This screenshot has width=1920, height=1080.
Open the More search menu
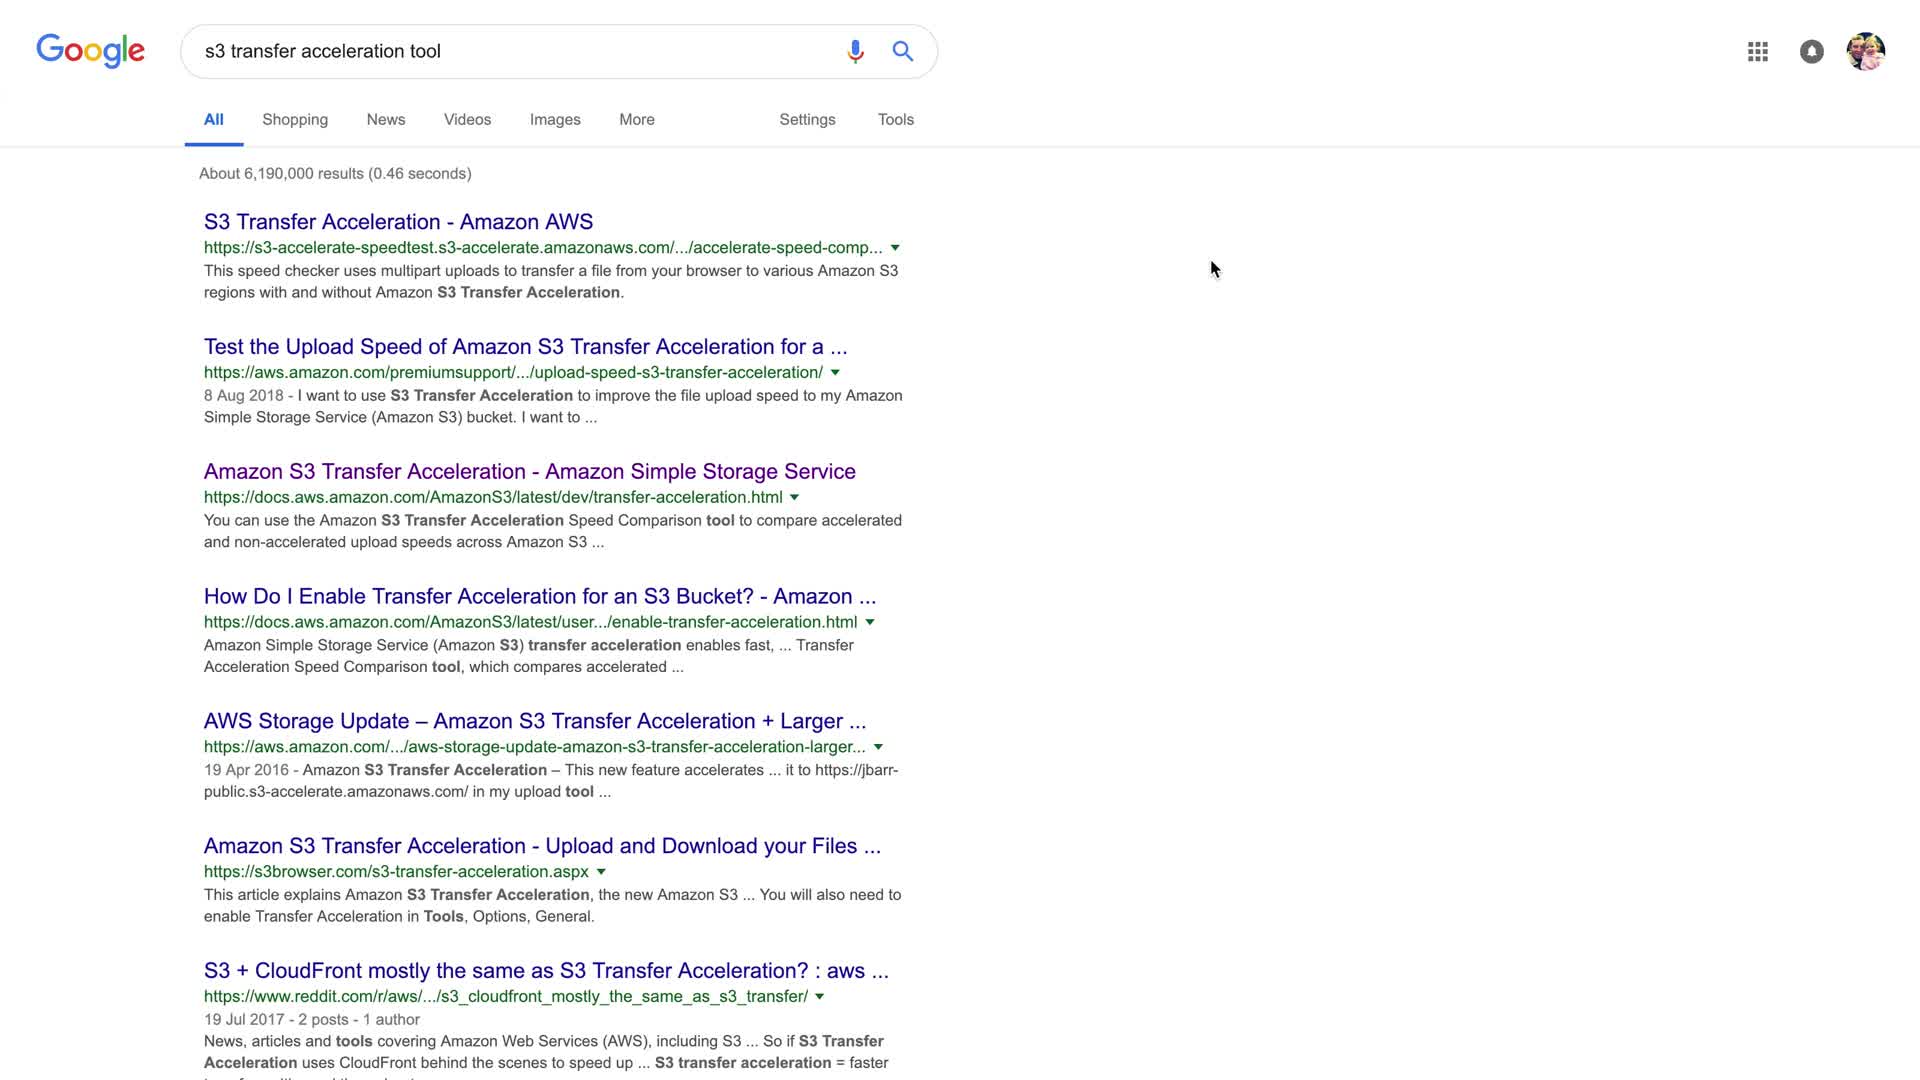tap(636, 119)
